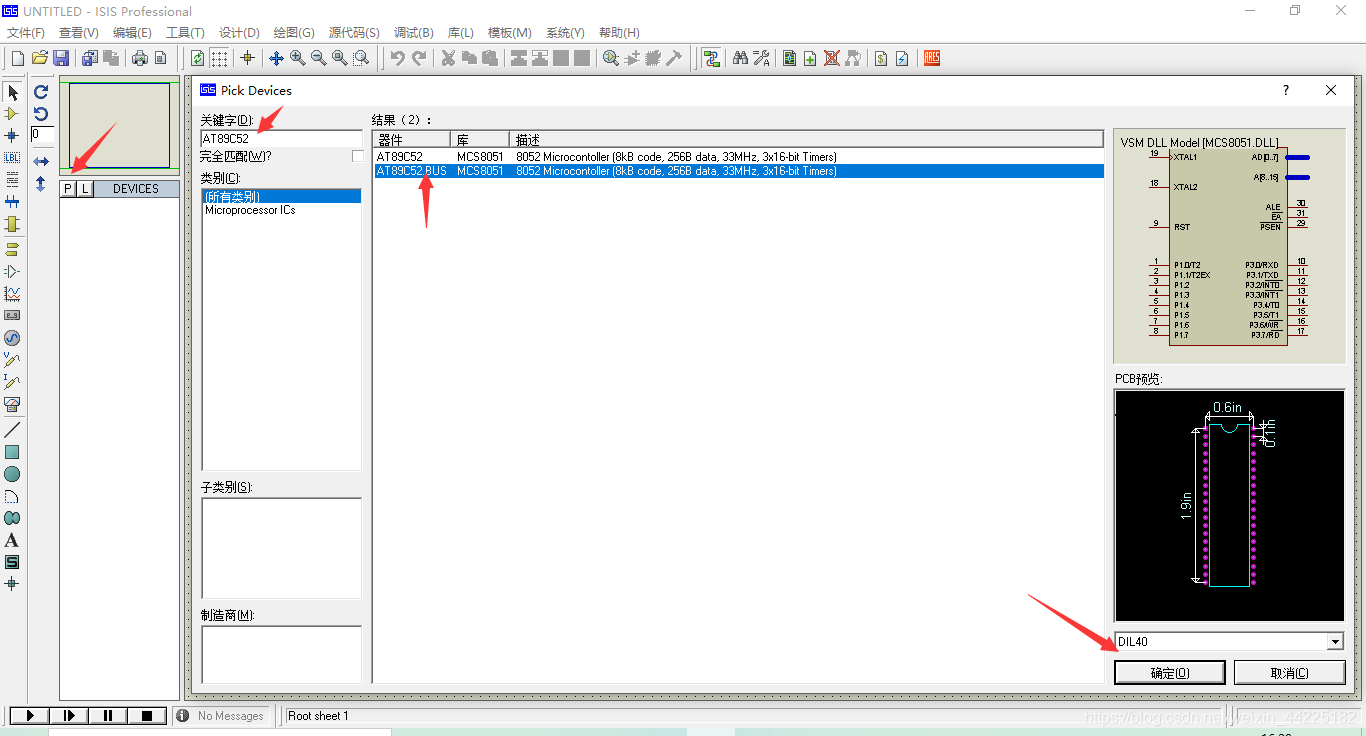Image resolution: width=1366 pixels, height=736 pixels.
Task: Select 2D circle drawing tool
Action: click(12, 474)
